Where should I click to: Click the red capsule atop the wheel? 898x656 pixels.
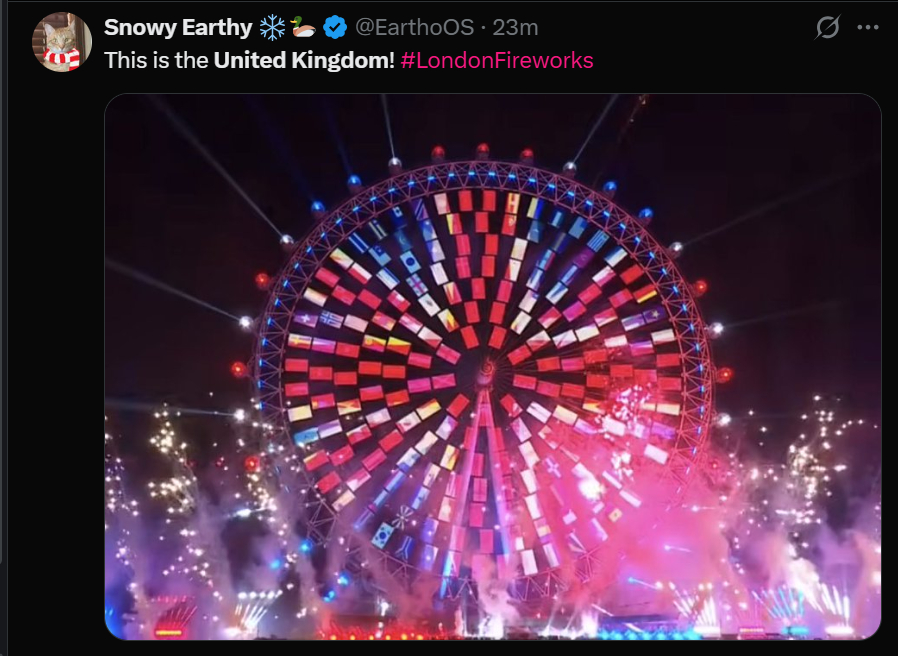482,150
